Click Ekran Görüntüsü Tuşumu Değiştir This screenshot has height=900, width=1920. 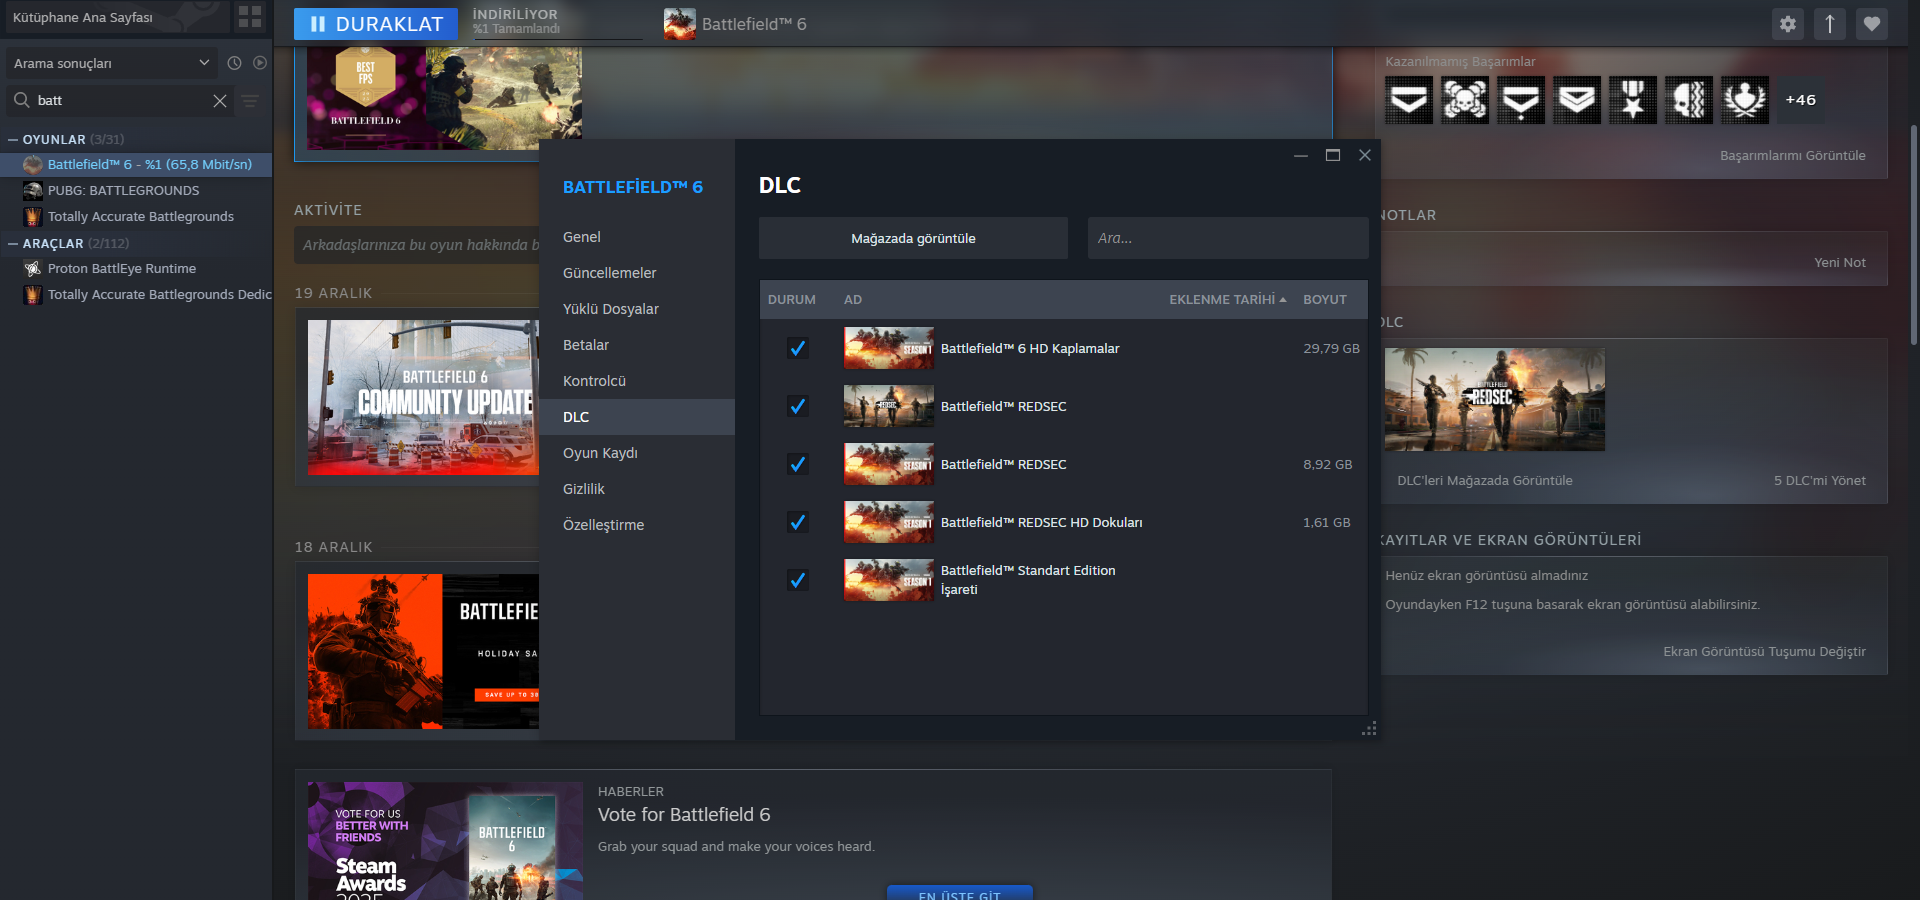pos(1765,652)
